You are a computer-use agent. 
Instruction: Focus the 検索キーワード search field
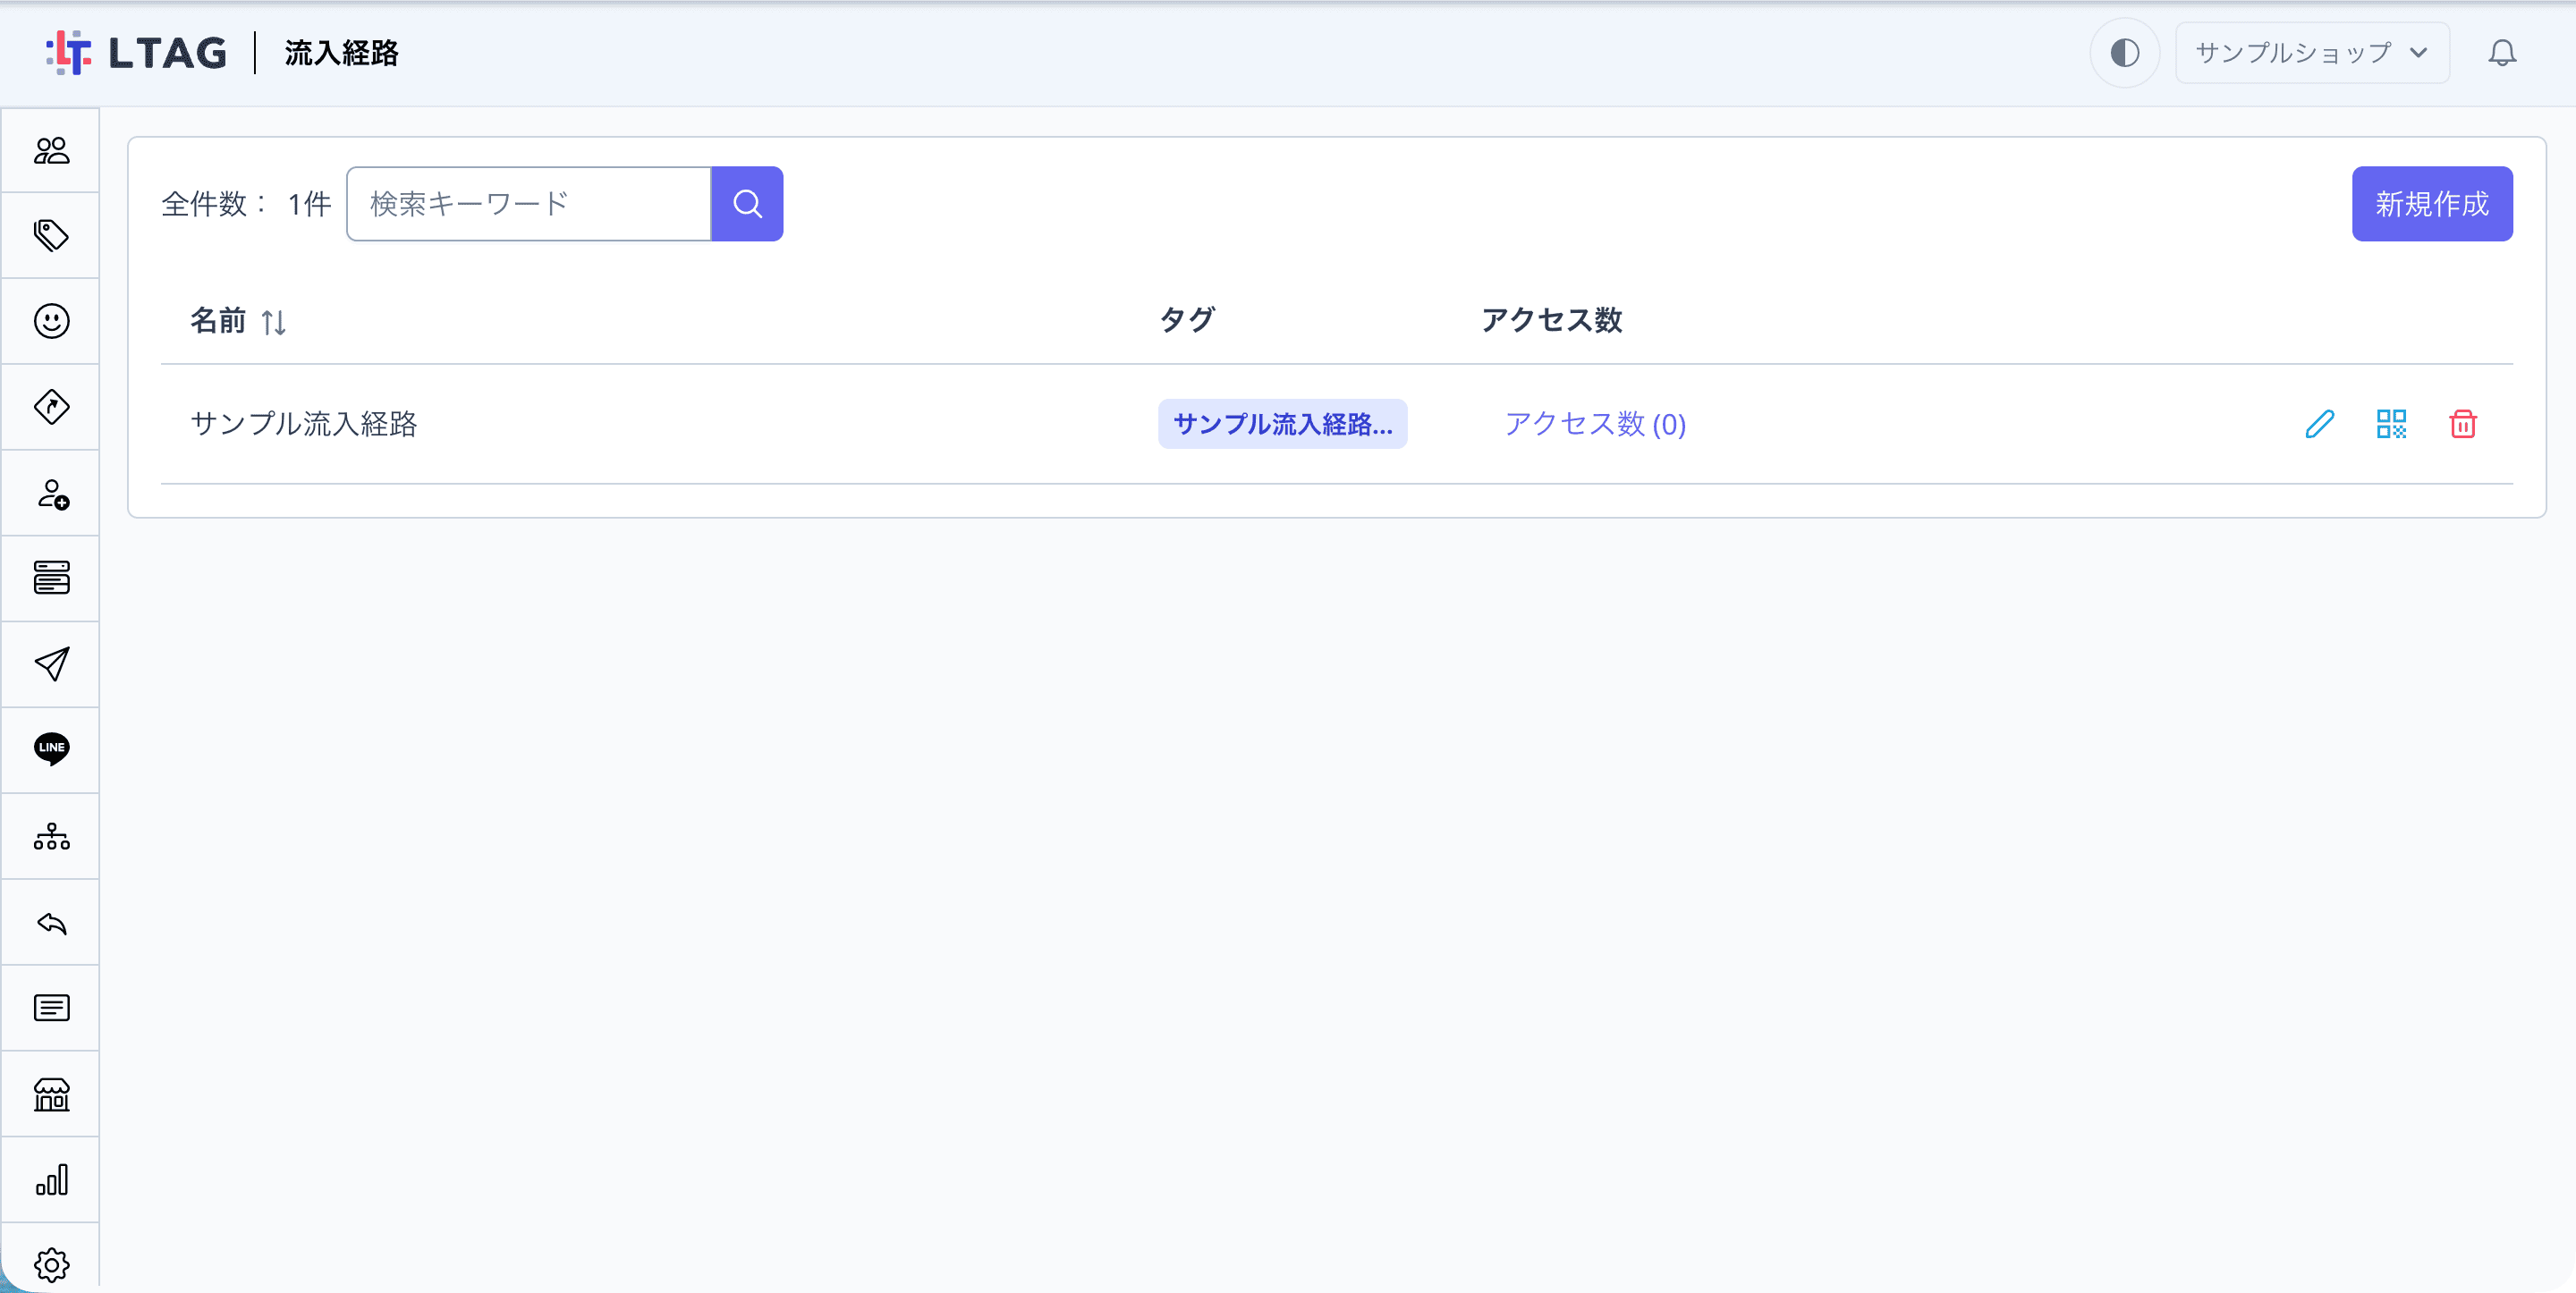point(529,204)
